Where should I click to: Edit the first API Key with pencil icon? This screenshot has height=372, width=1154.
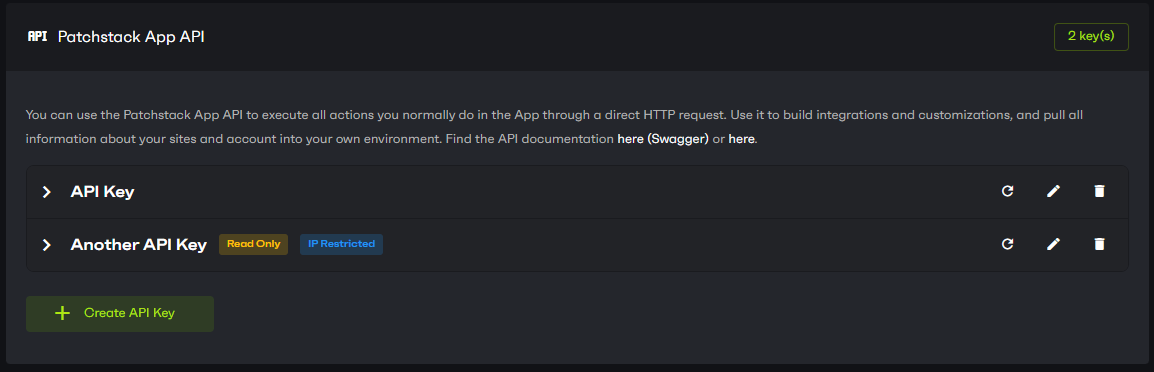(1053, 192)
